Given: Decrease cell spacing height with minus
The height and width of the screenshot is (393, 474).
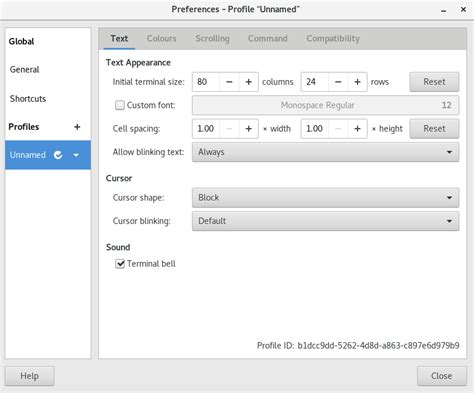Looking at the screenshot, I should (x=338, y=129).
